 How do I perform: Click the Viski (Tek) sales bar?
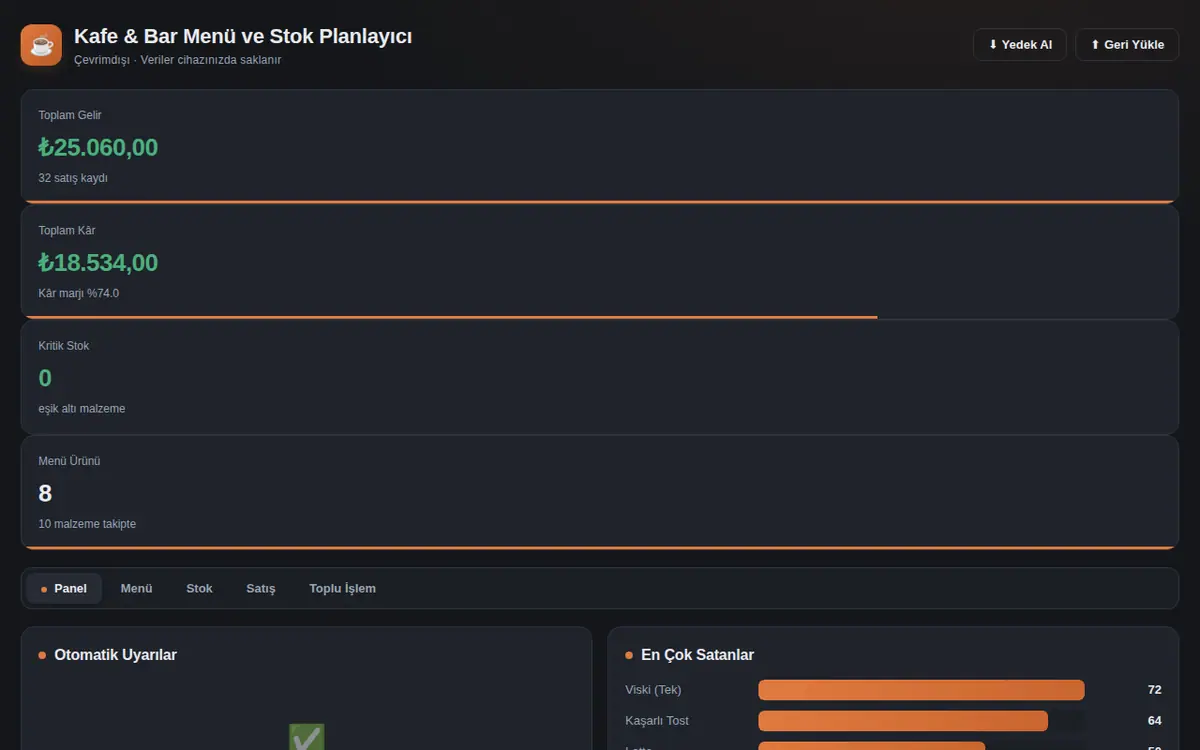921,690
